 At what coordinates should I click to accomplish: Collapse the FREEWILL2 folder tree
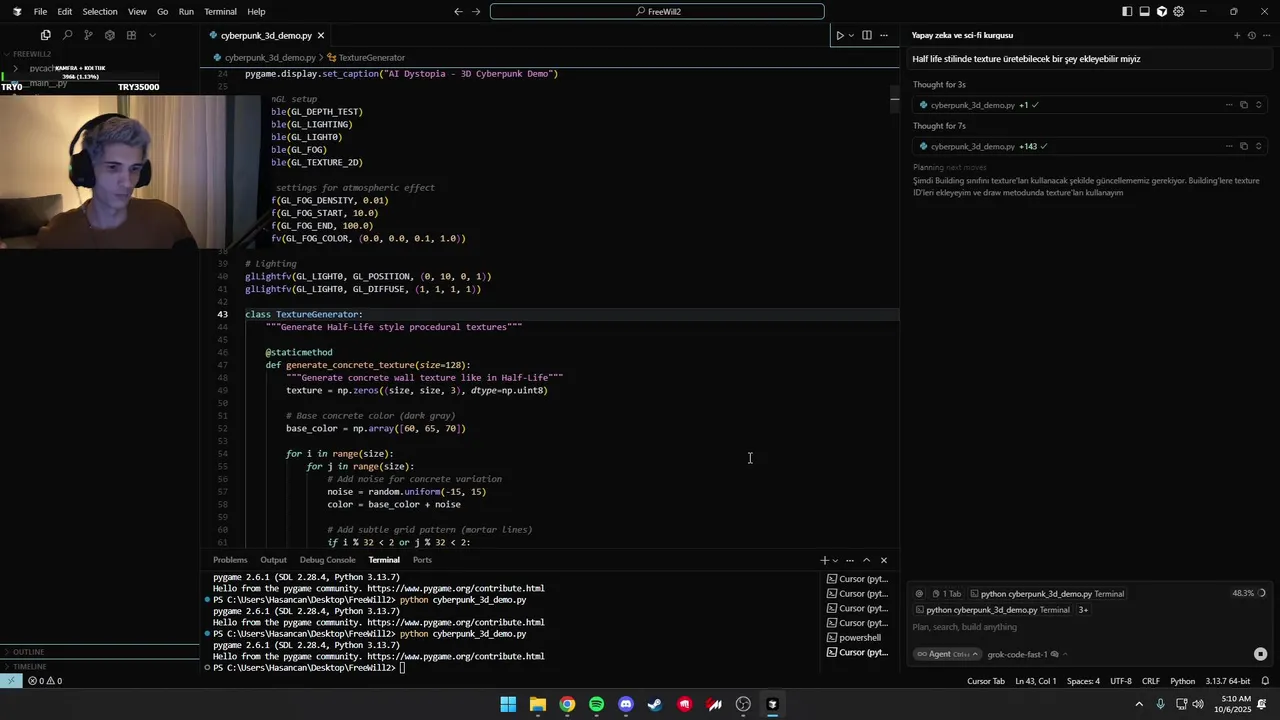click(30, 54)
